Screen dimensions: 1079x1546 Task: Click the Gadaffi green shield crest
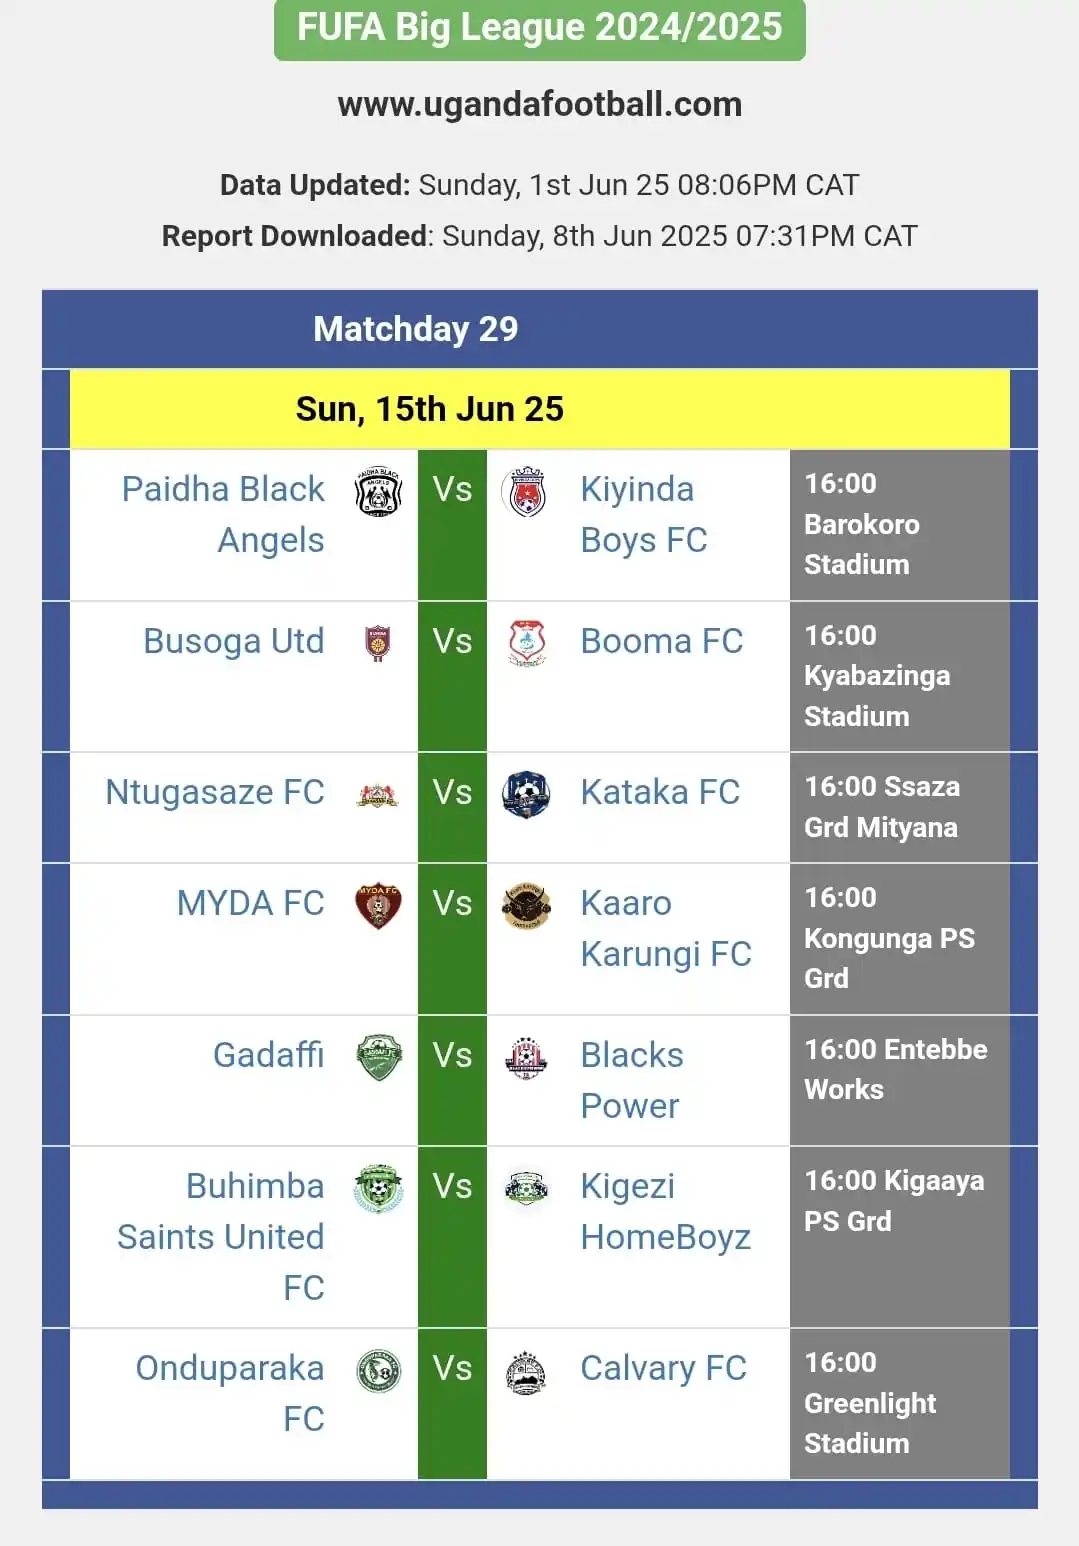[379, 1057]
